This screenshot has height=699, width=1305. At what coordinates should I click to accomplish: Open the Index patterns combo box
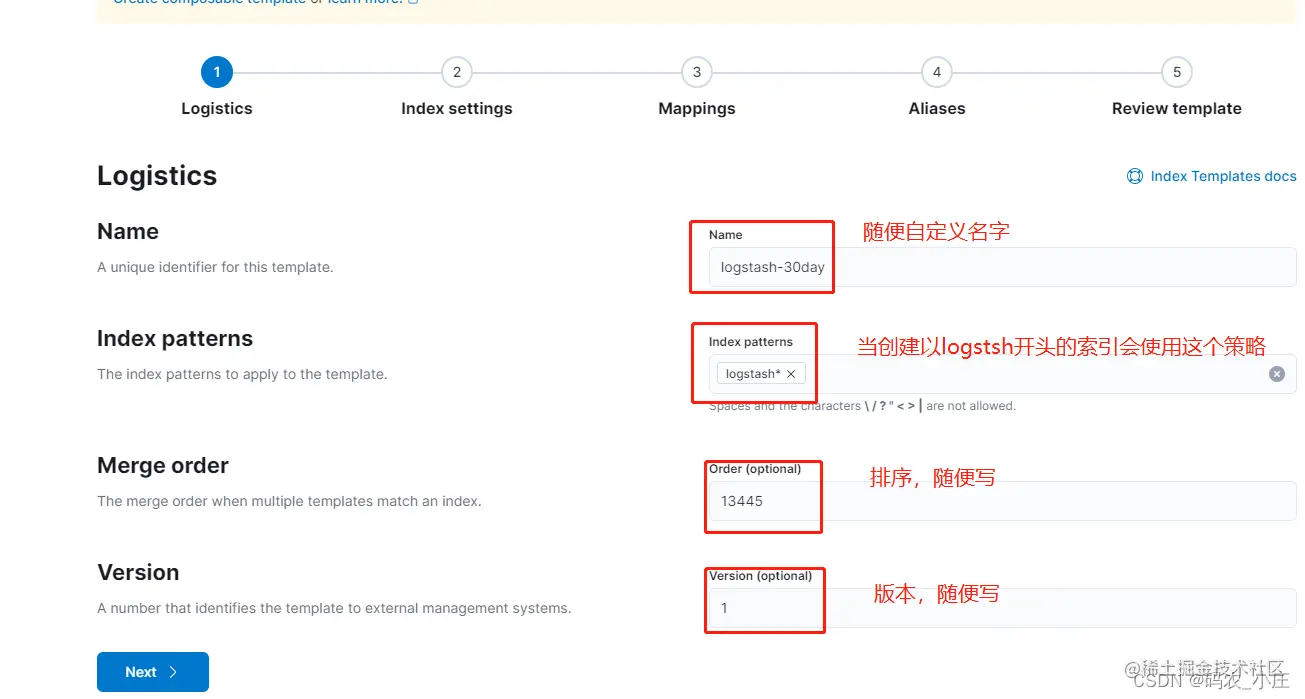[x=1000, y=373]
